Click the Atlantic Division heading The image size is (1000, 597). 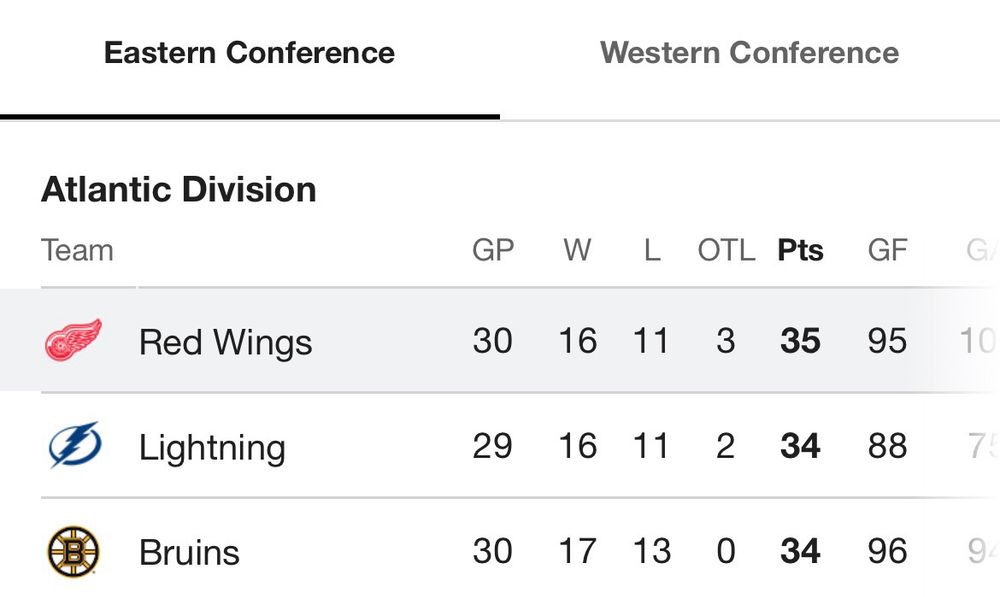pyautogui.click(x=179, y=189)
